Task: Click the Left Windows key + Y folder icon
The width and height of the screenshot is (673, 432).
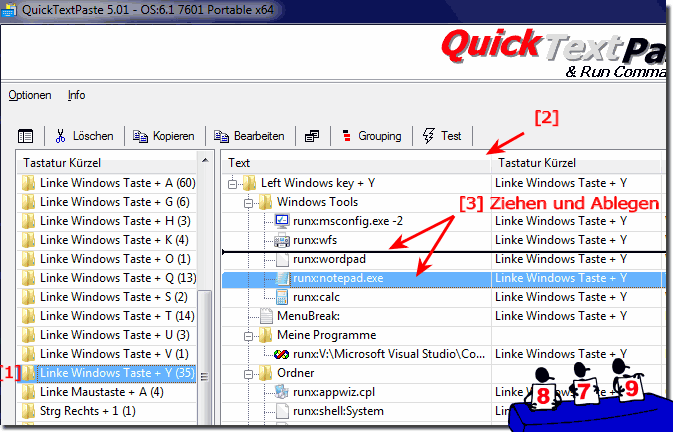Action: click(x=249, y=183)
